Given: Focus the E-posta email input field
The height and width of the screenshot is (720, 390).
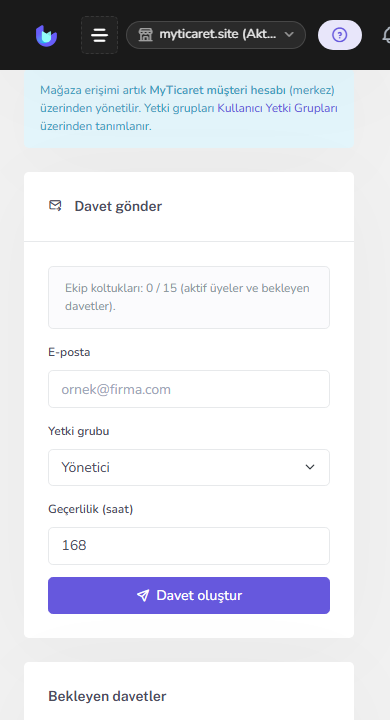Looking at the screenshot, I should 189,389.
